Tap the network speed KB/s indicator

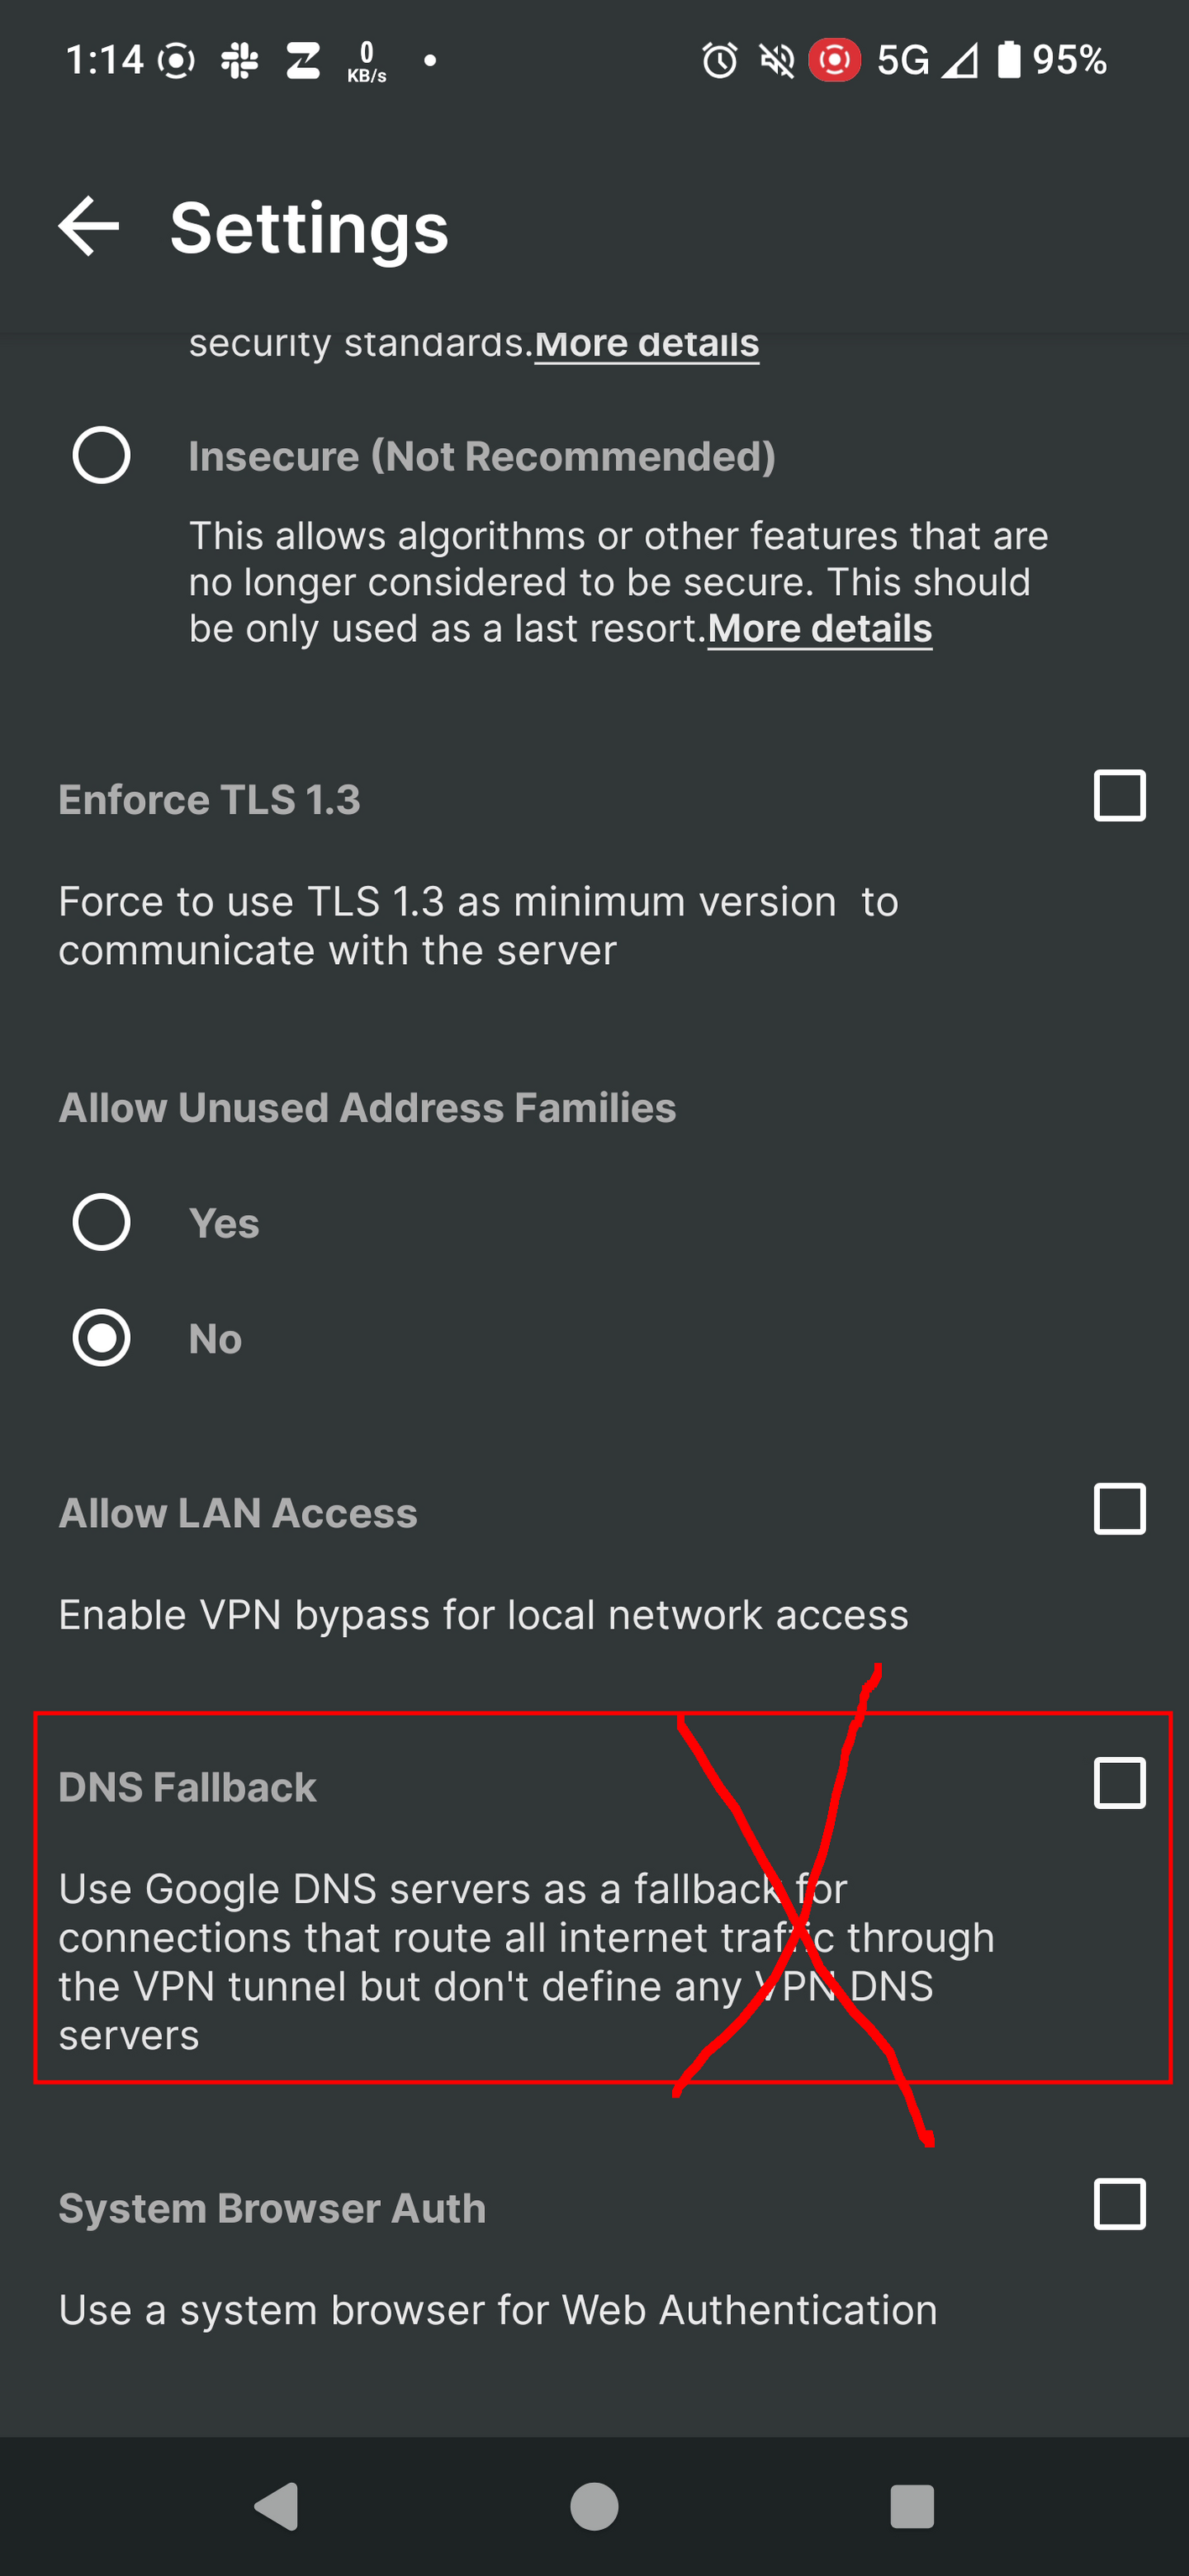tap(366, 61)
